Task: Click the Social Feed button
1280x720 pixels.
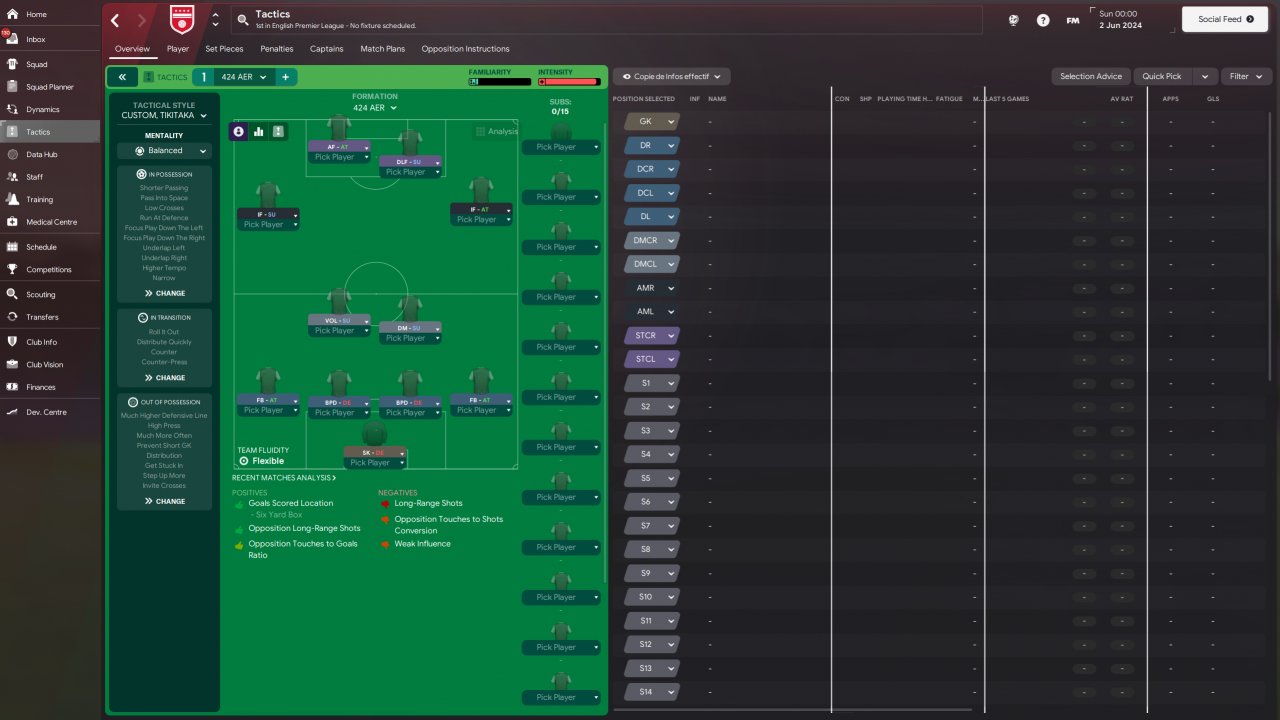Action: click(x=1225, y=19)
